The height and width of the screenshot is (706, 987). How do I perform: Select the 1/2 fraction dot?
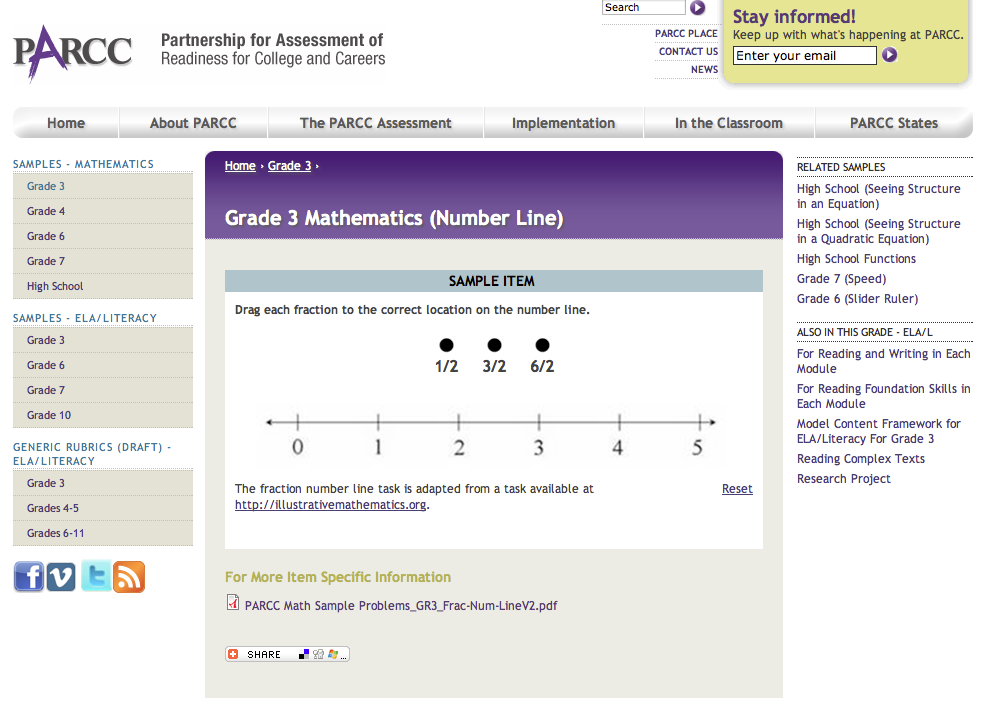coord(446,345)
